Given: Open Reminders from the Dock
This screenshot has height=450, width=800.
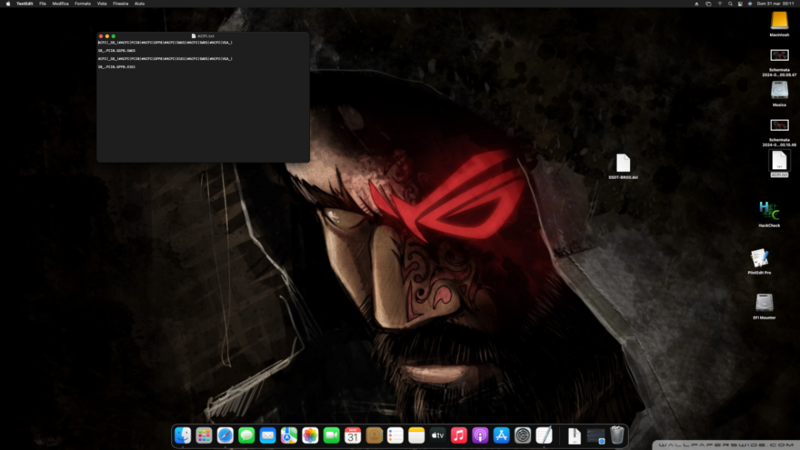Looking at the screenshot, I should (x=395, y=436).
